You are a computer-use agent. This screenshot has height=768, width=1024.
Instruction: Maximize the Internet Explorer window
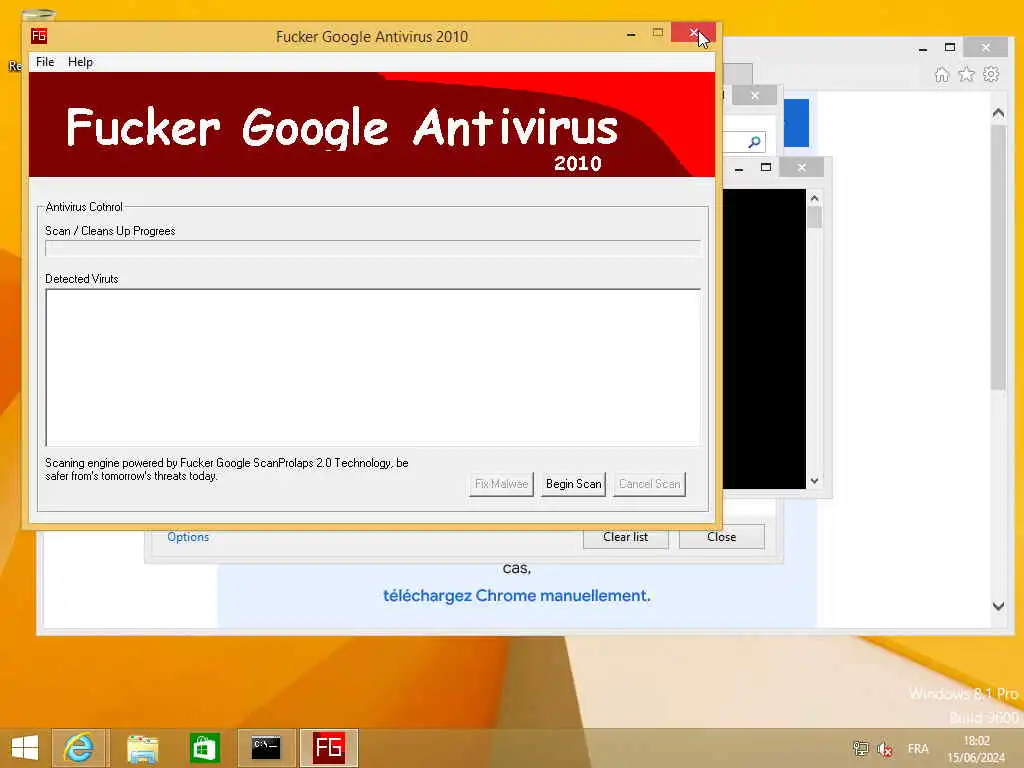click(x=950, y=48)
